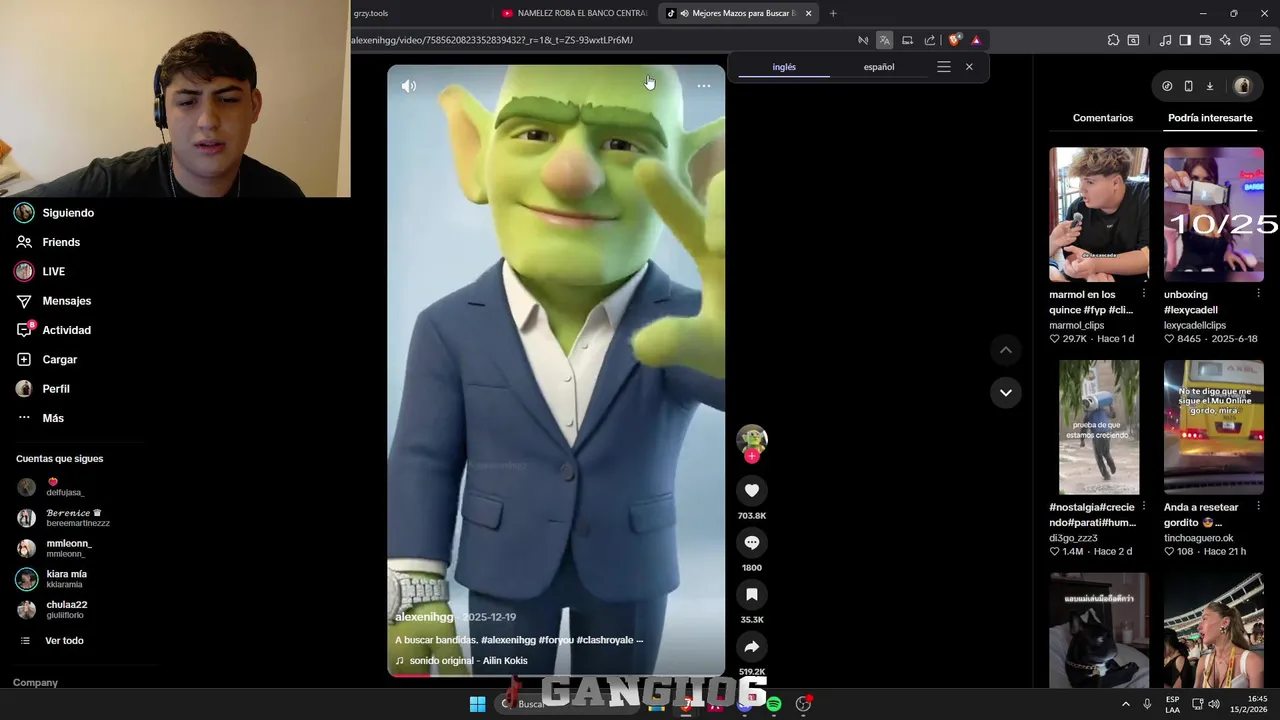Switch to NAMELEZ ROBA EL BANCO browser tab
The image size is (1280, 720).
click(x=575, y=13)
